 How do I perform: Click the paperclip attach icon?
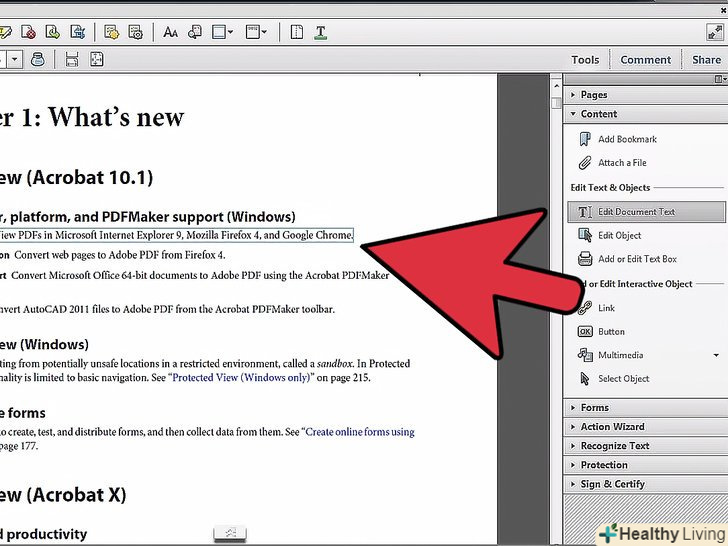585,162
